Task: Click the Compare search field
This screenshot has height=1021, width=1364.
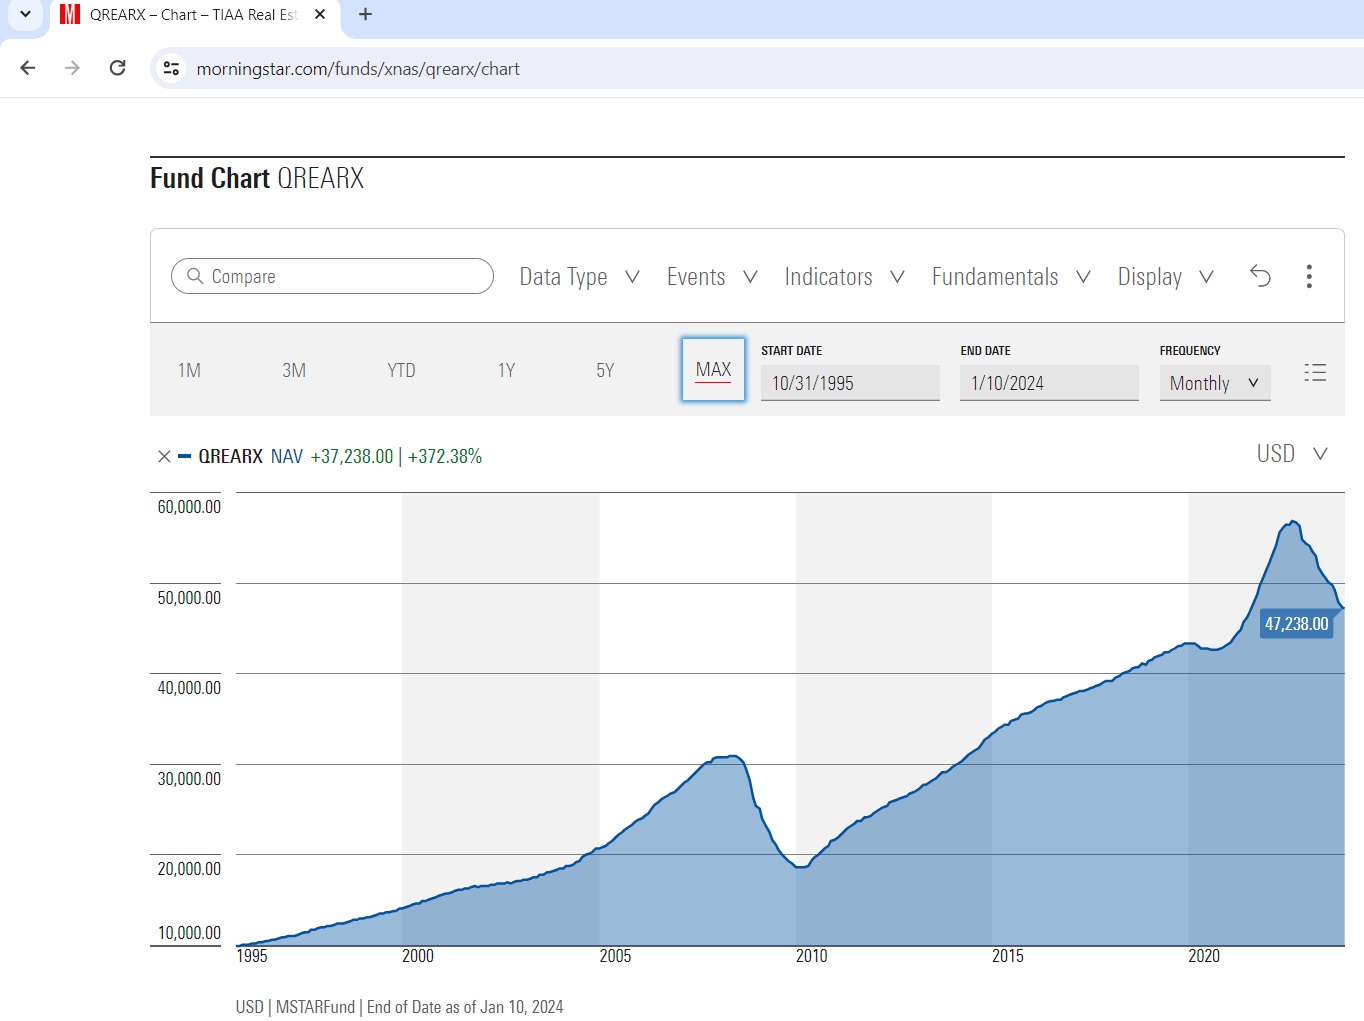Action: [332, 276]
